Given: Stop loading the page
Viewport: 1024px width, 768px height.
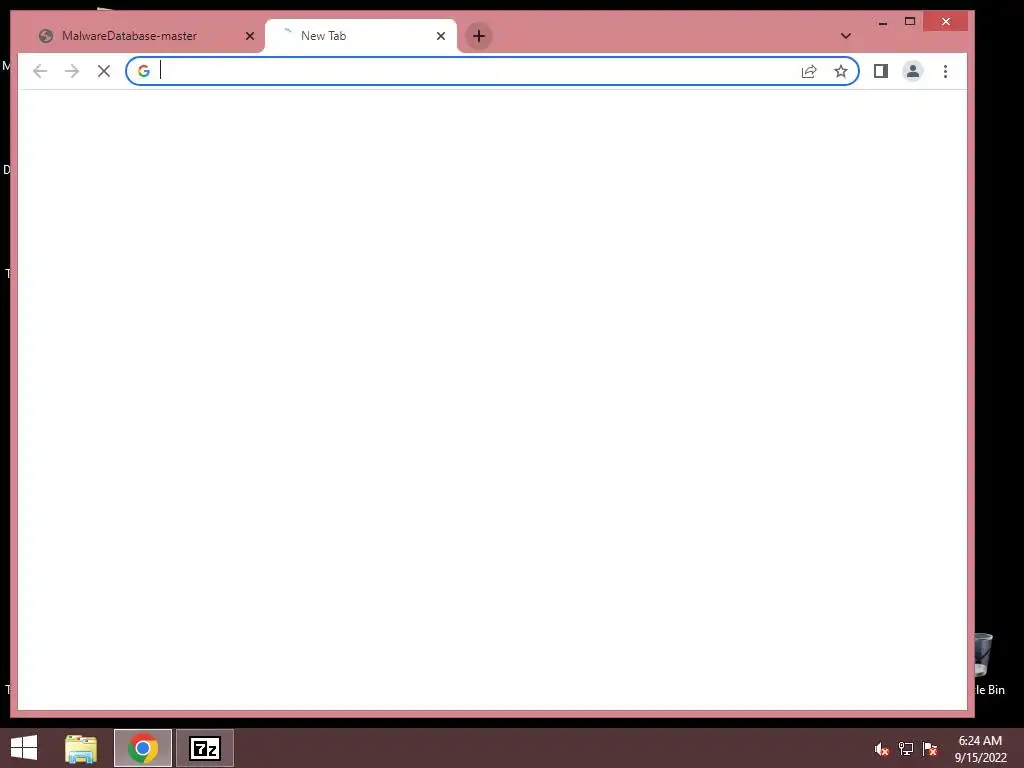Looking at the screenshot, I should (x=104, y=71).
